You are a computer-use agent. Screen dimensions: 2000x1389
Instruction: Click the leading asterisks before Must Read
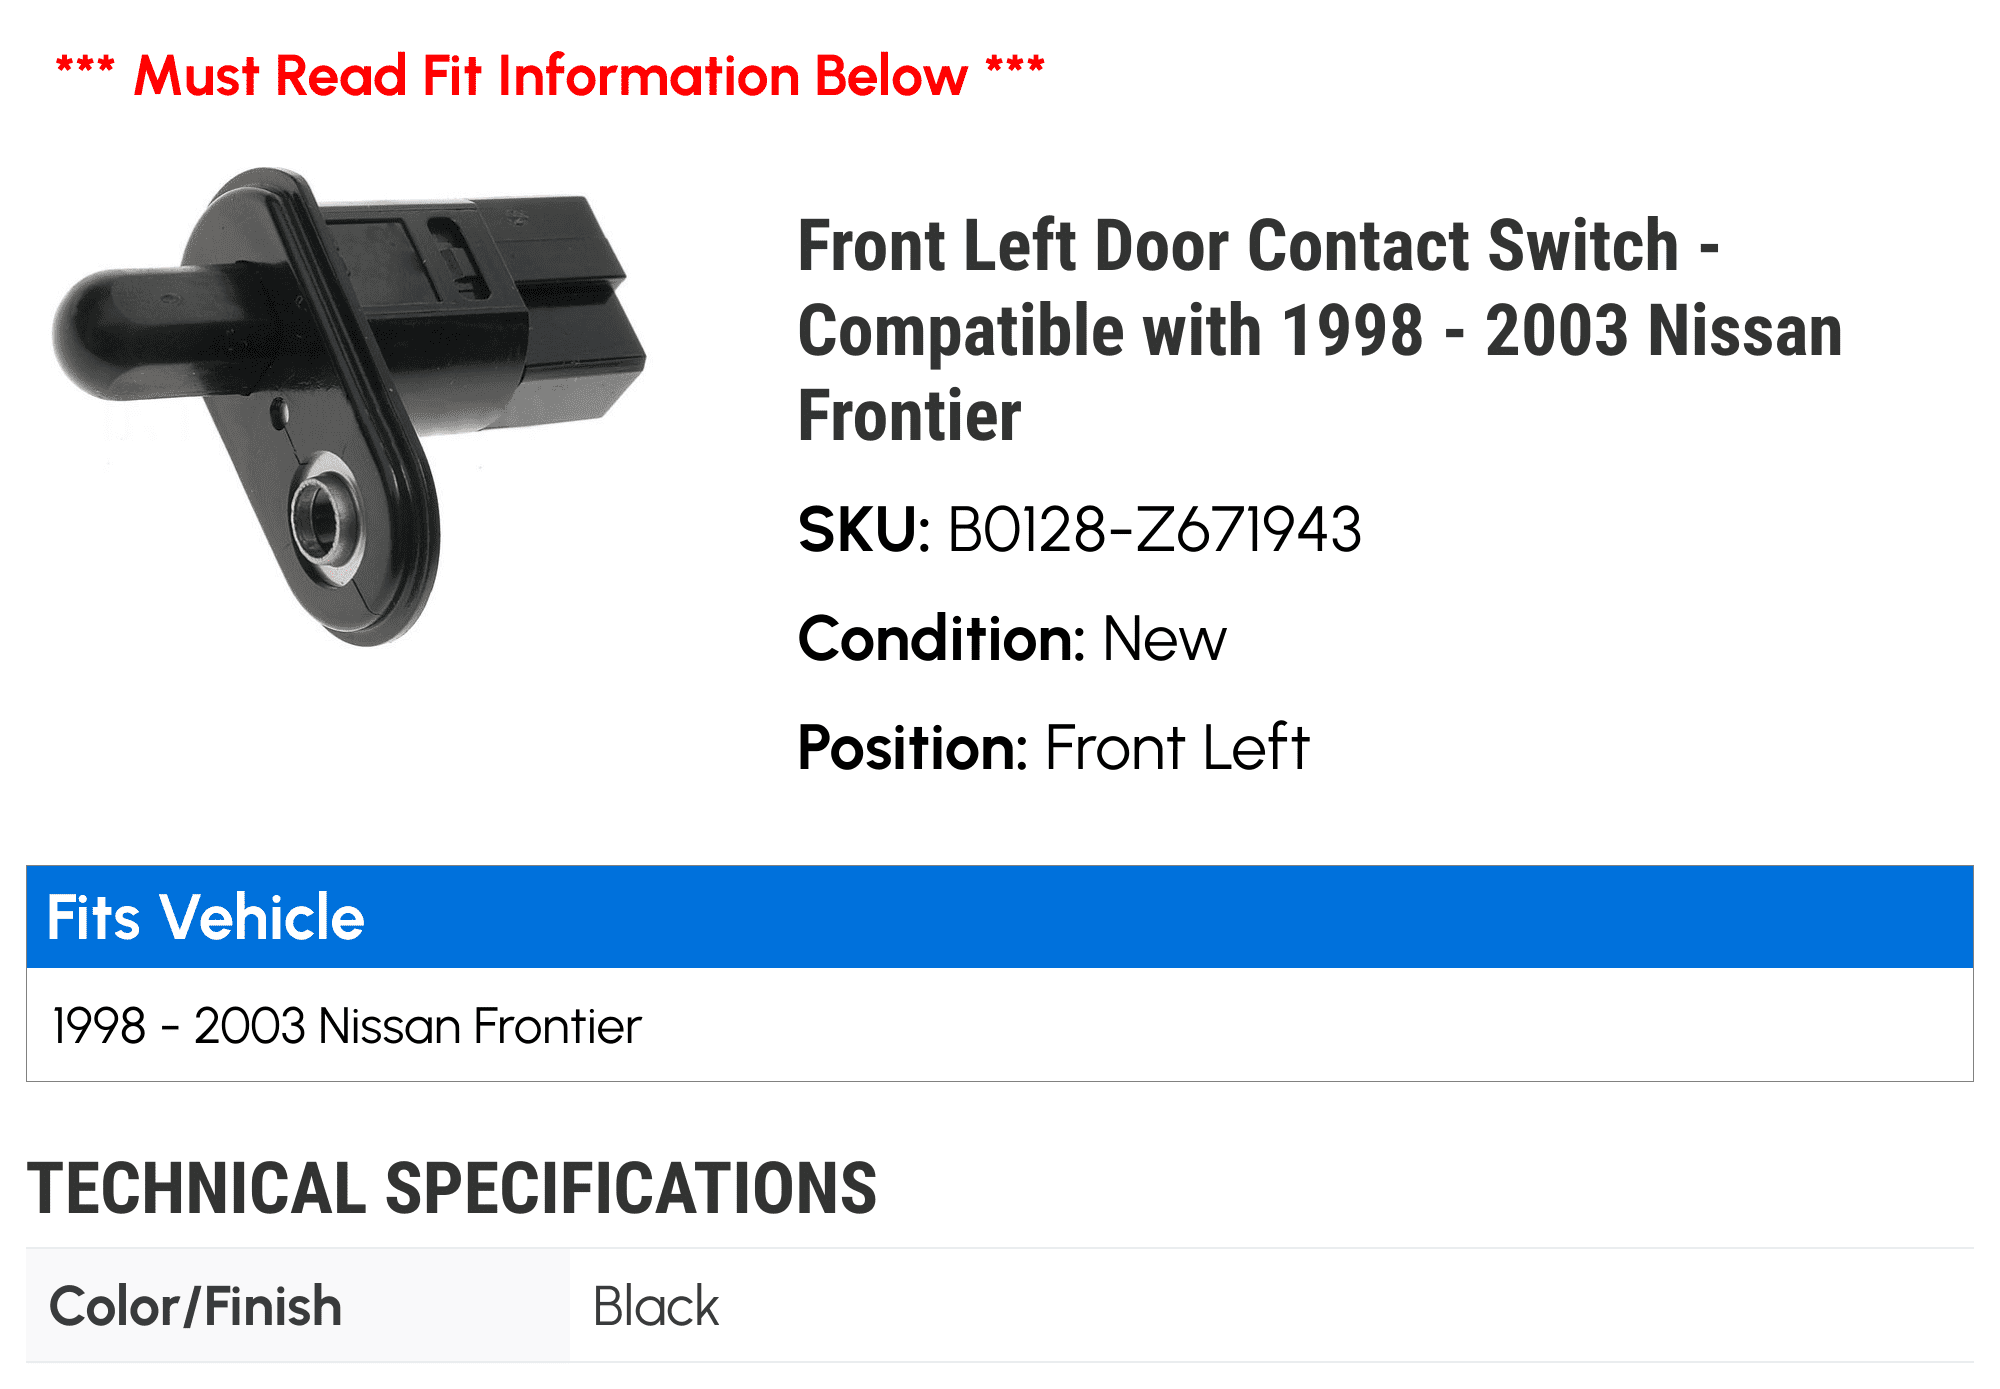coord(85,70)
